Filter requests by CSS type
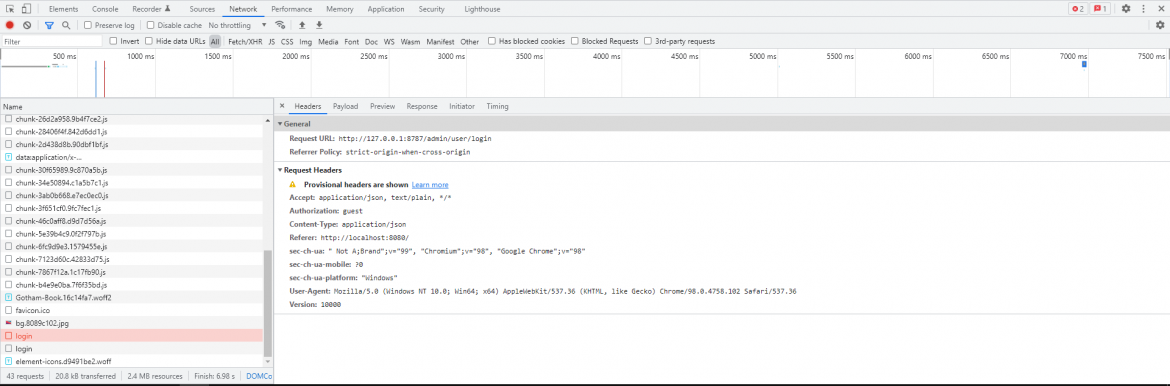 point(287,42)
